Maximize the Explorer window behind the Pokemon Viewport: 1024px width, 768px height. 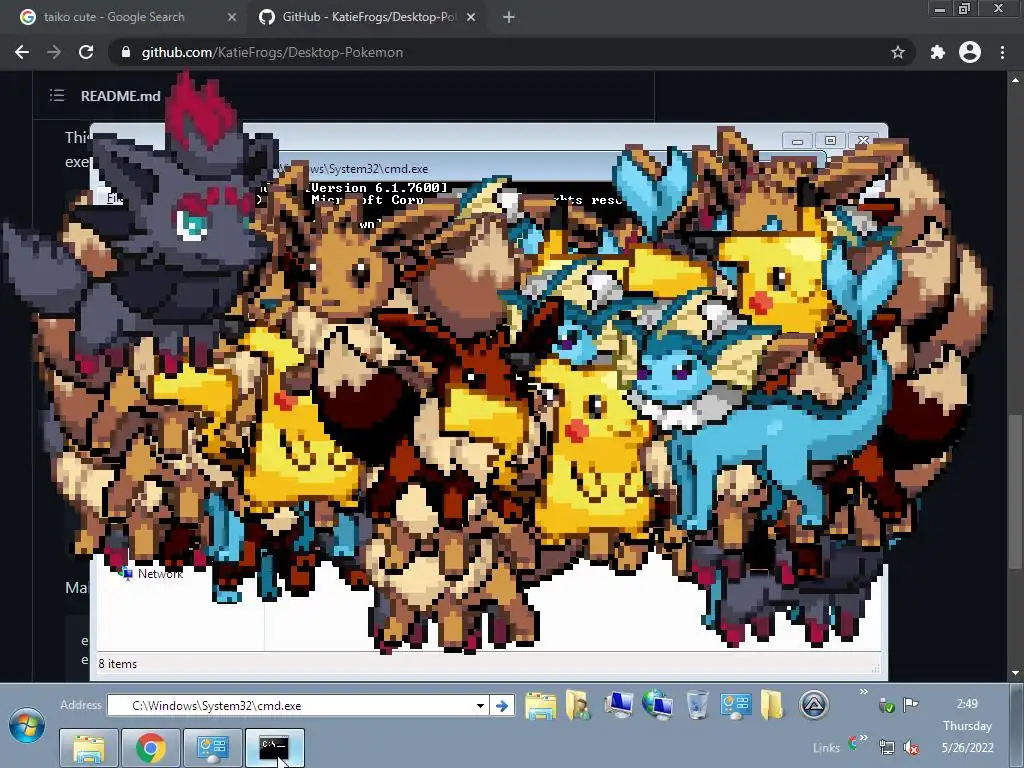(830, 140)
